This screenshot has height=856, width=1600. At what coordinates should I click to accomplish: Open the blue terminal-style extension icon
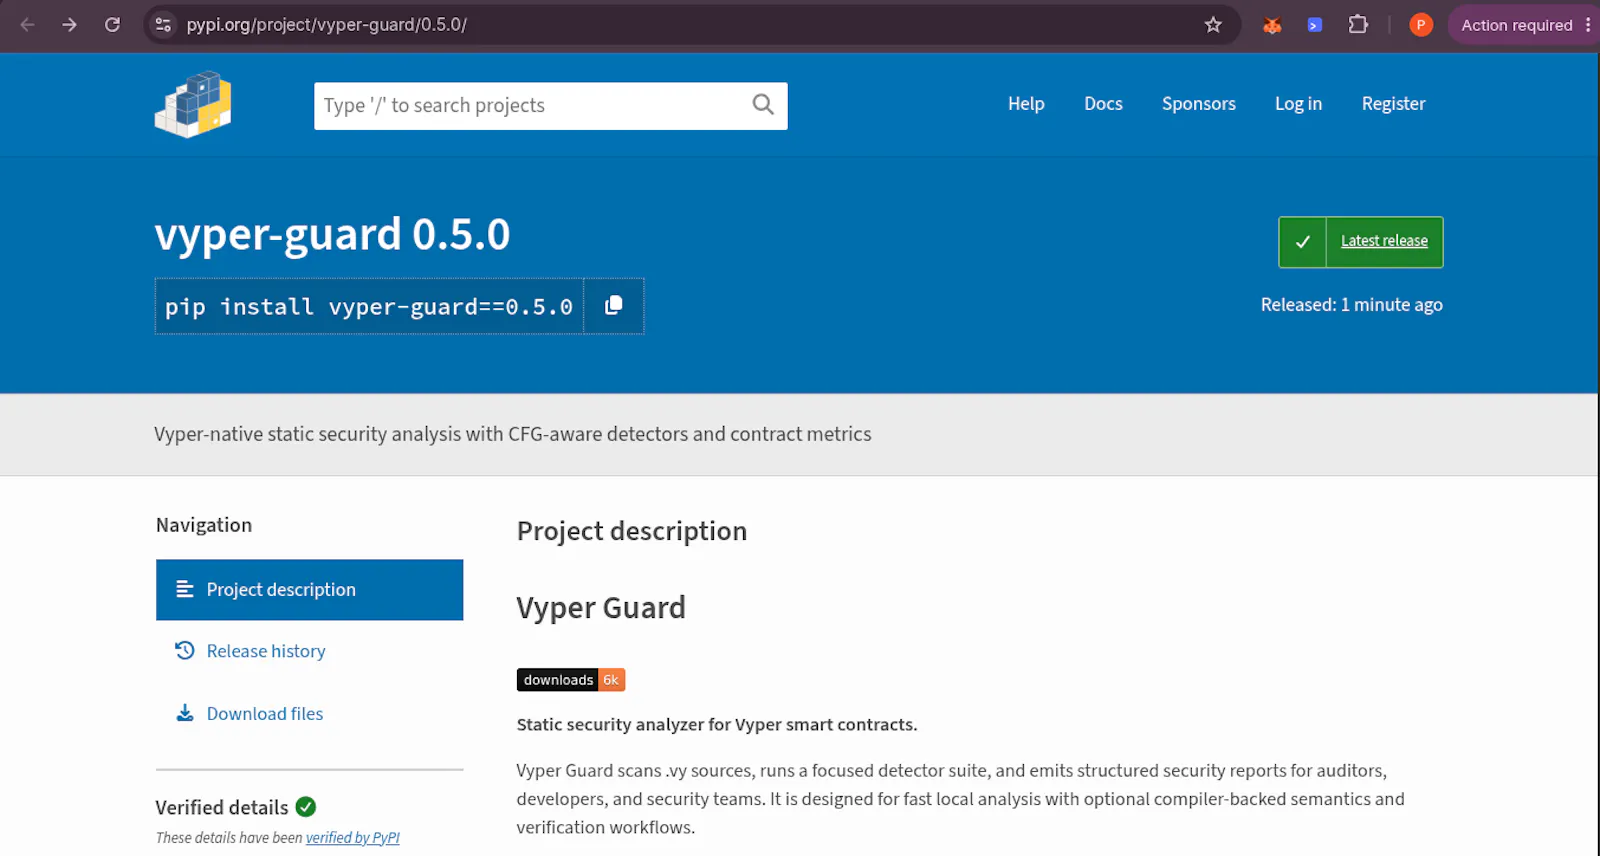1315,25
